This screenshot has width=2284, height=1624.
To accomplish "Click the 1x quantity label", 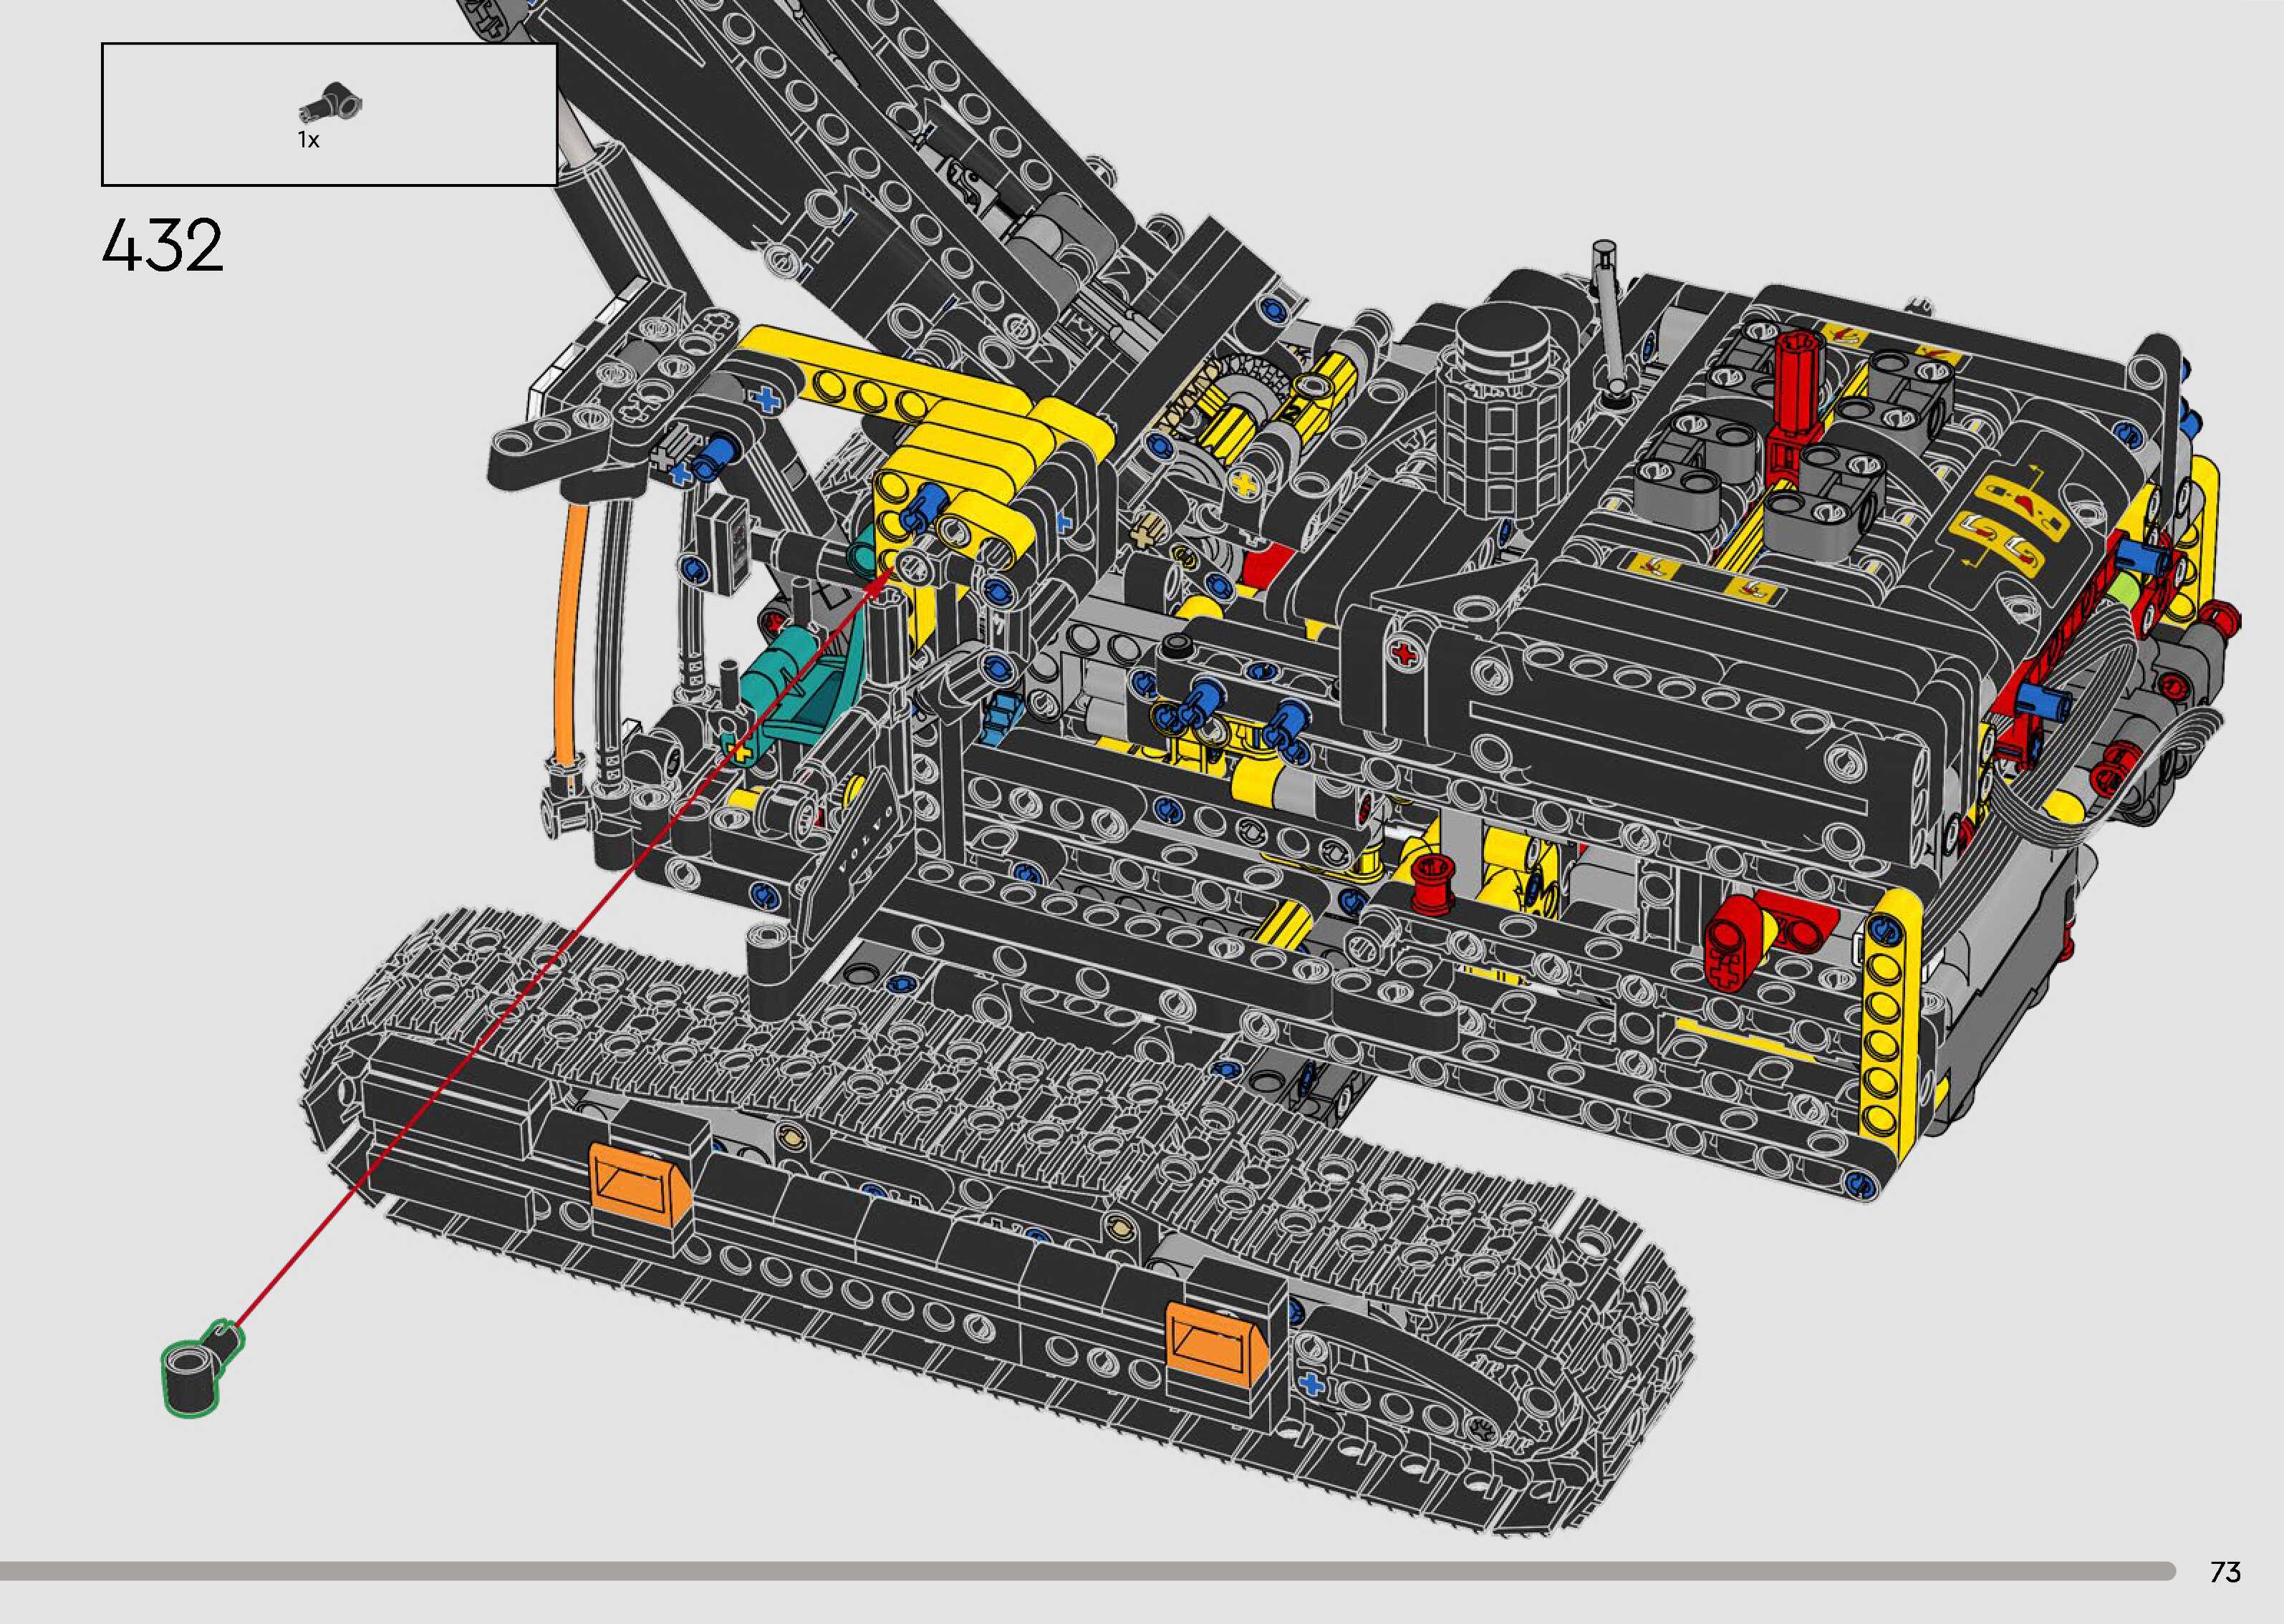I will [308, 141].
